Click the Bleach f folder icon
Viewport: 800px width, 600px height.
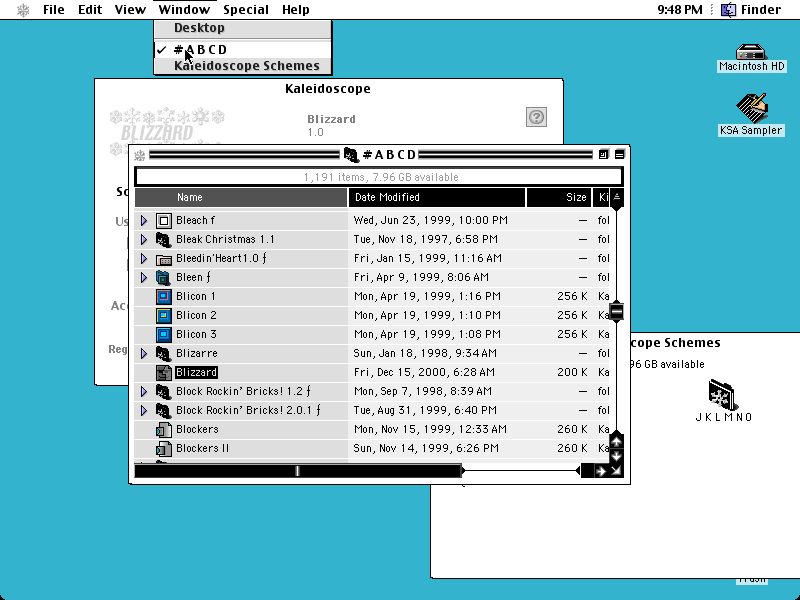(164, 220)
